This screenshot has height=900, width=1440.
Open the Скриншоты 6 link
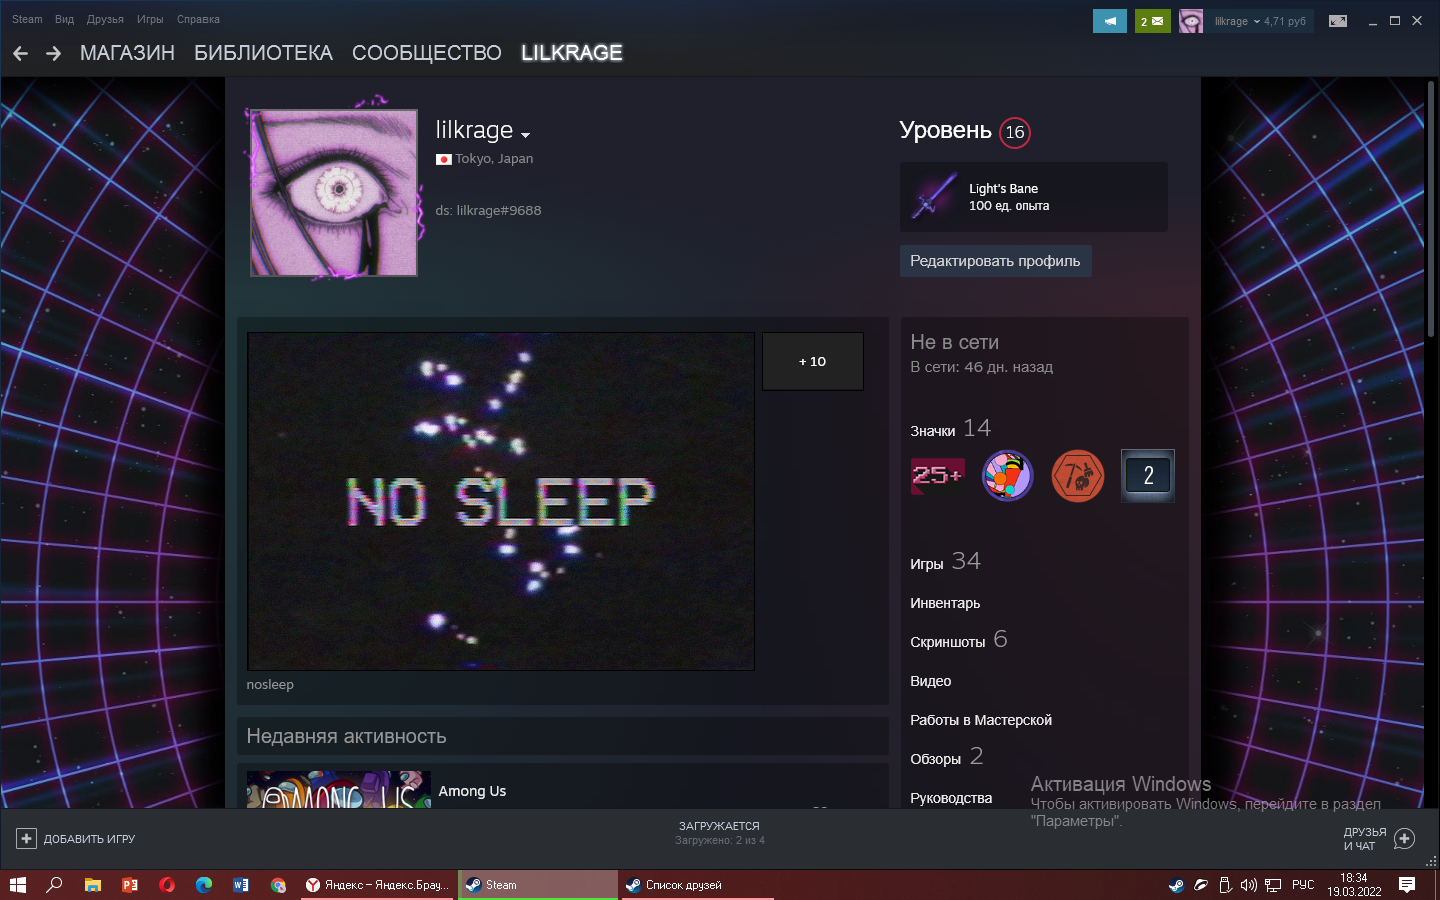click(x=958, y=640)
